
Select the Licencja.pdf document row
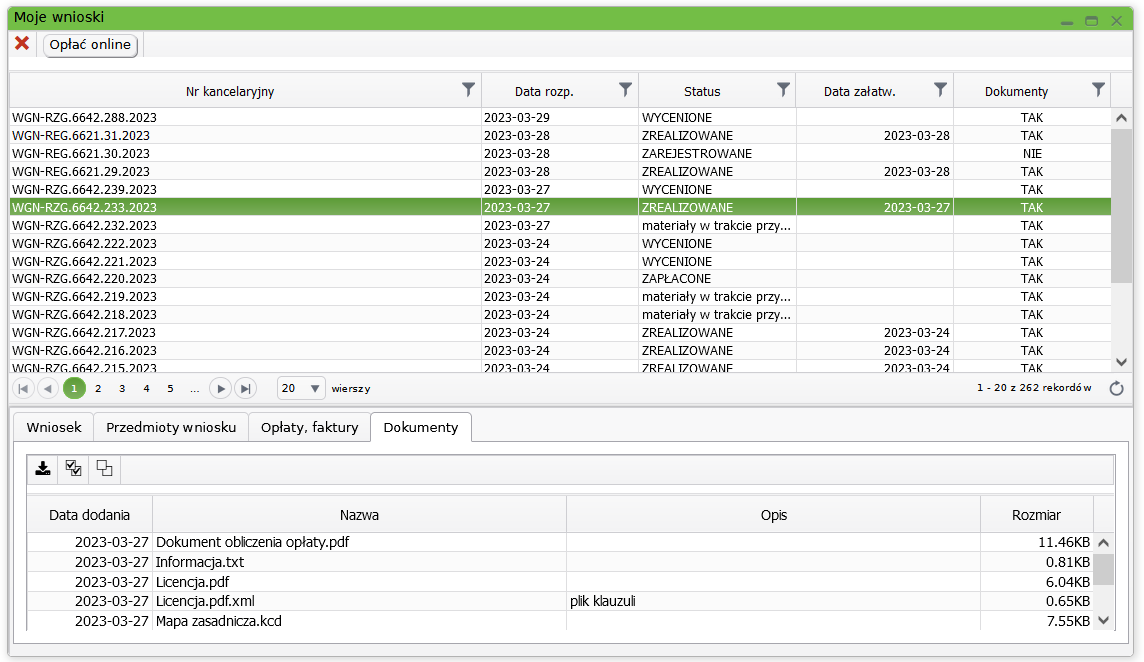pos(193,582)
